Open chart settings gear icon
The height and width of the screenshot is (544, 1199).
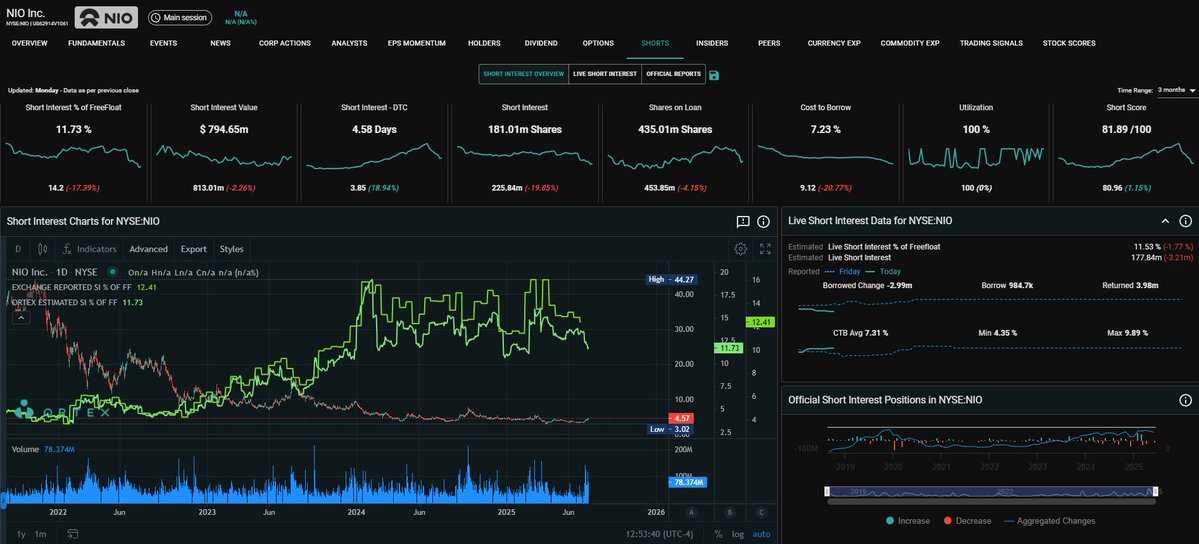(x=740, y=249)
